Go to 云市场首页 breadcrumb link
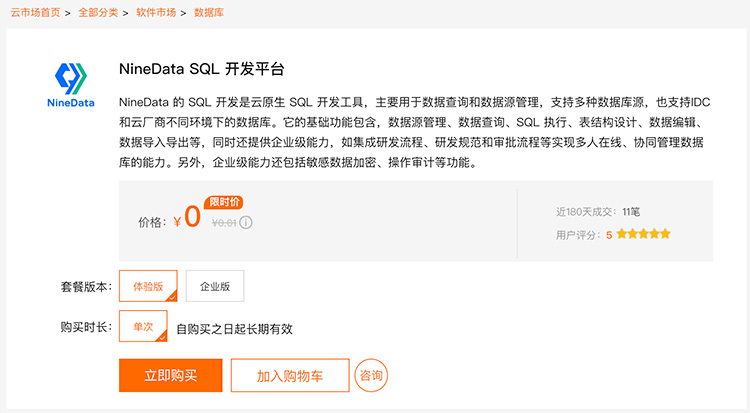750x413 pixels. click(35, 12)
